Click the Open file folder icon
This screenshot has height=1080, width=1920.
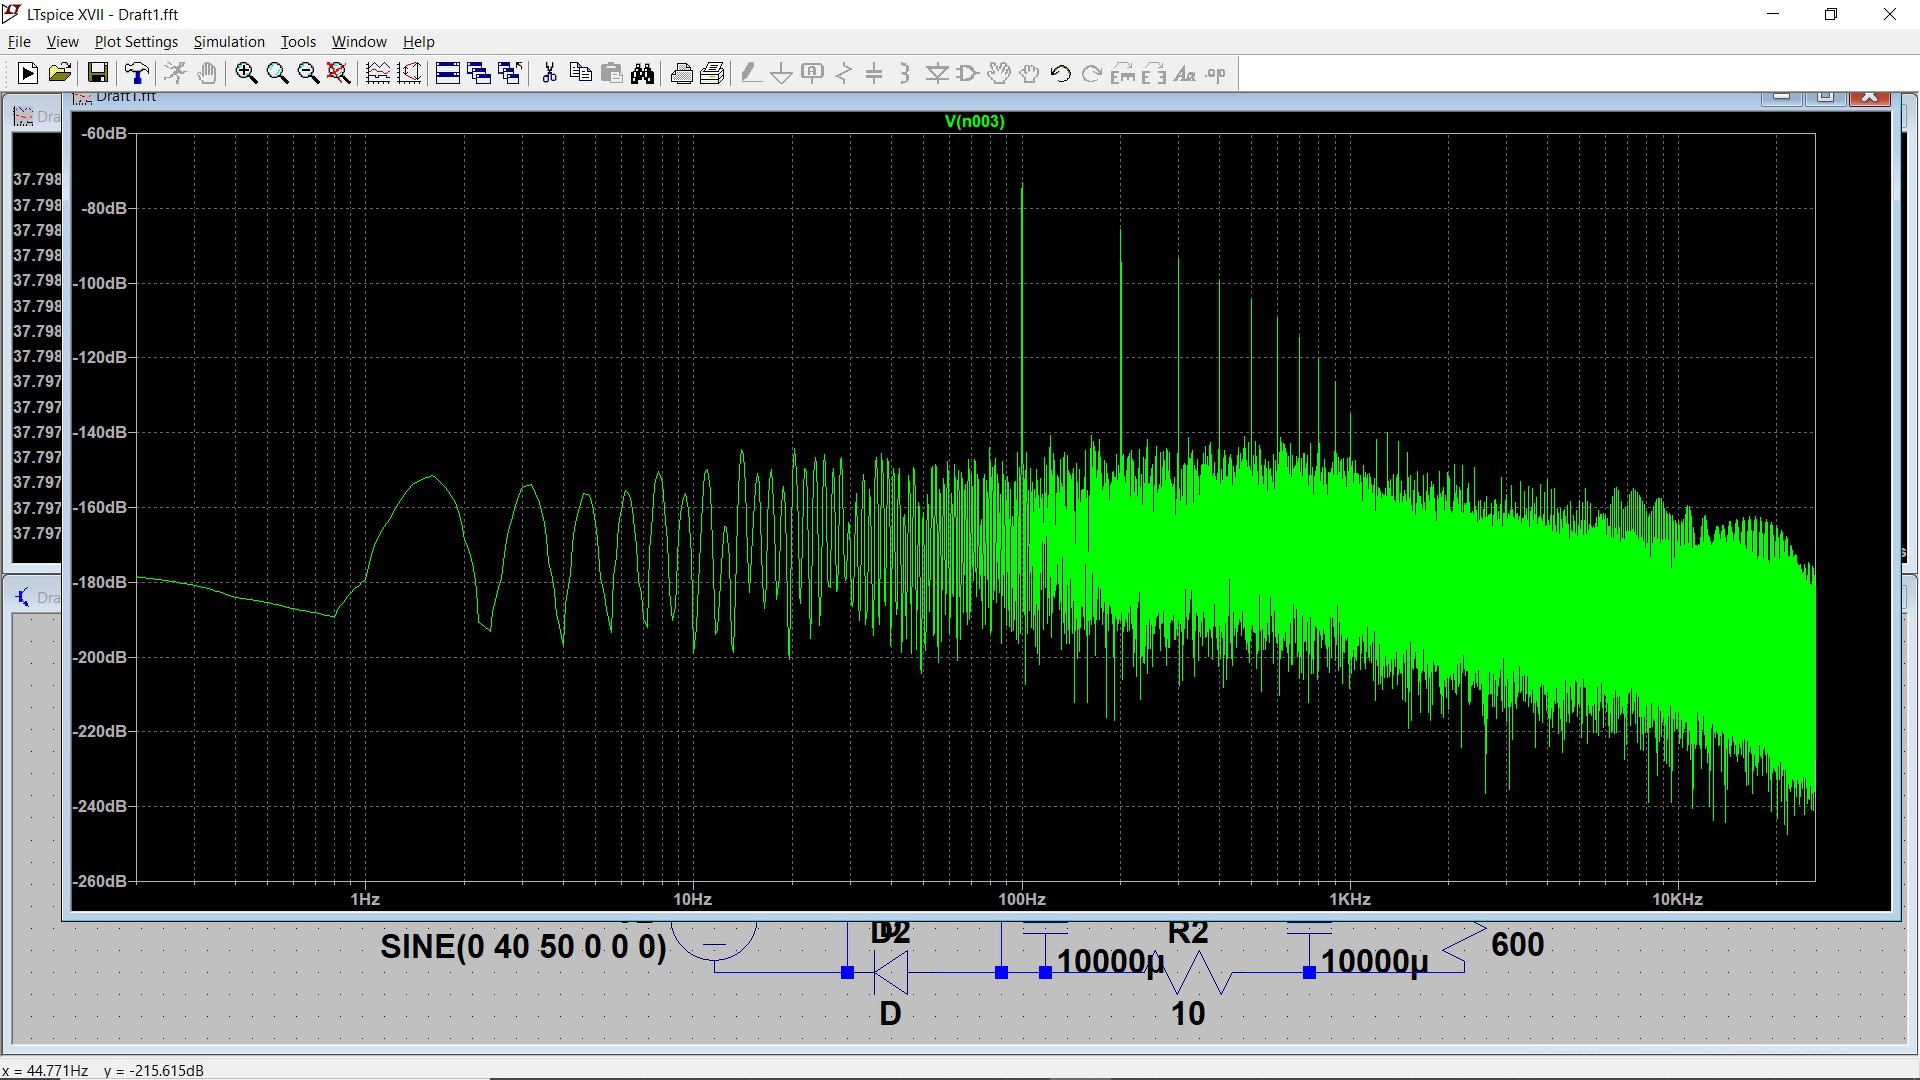point(60,73)
